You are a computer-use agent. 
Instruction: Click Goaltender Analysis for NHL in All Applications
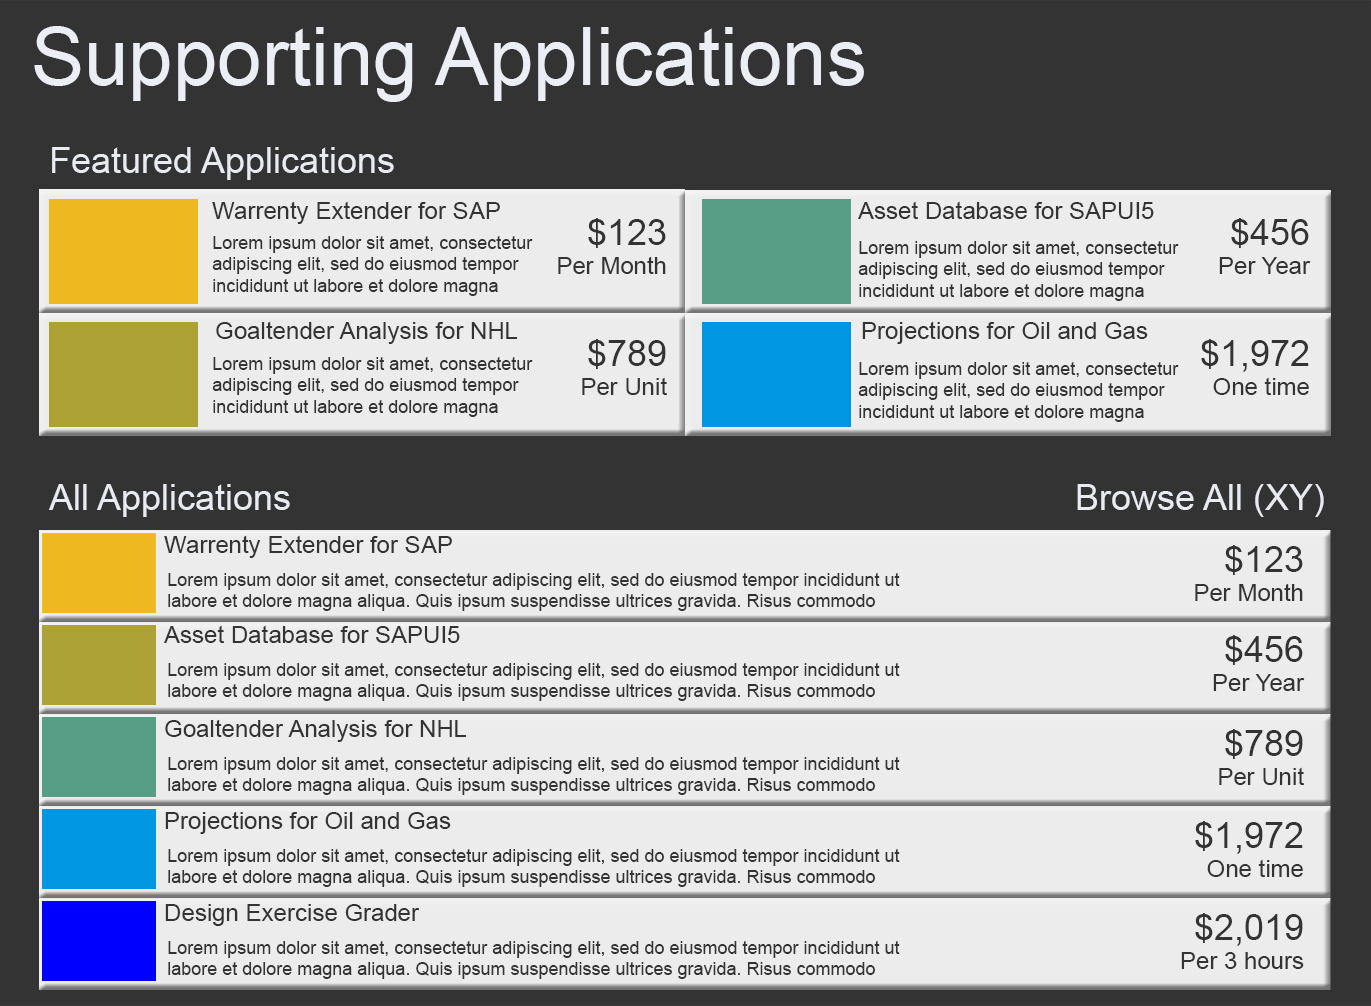pos(315,729)
